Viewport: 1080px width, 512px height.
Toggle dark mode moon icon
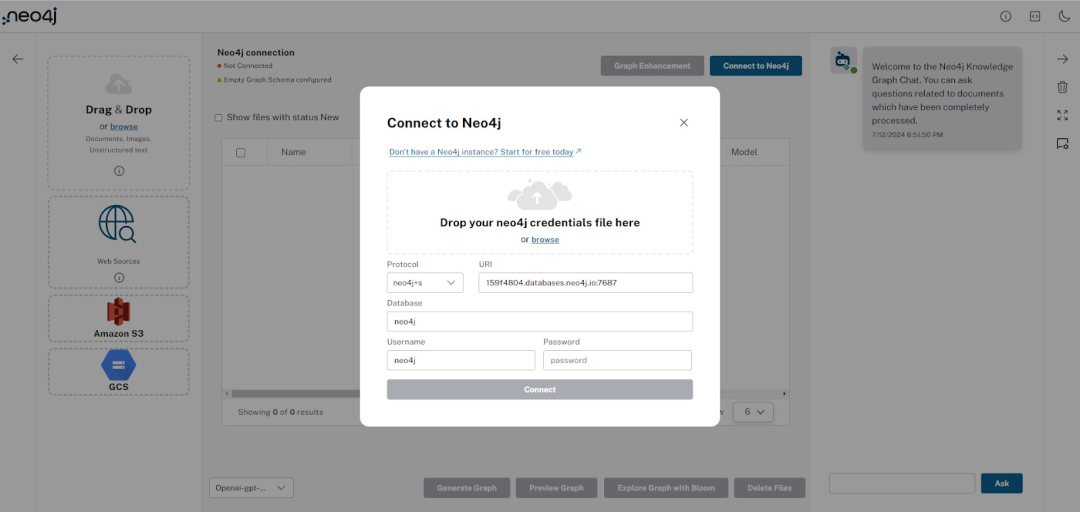pos(1064,17)
